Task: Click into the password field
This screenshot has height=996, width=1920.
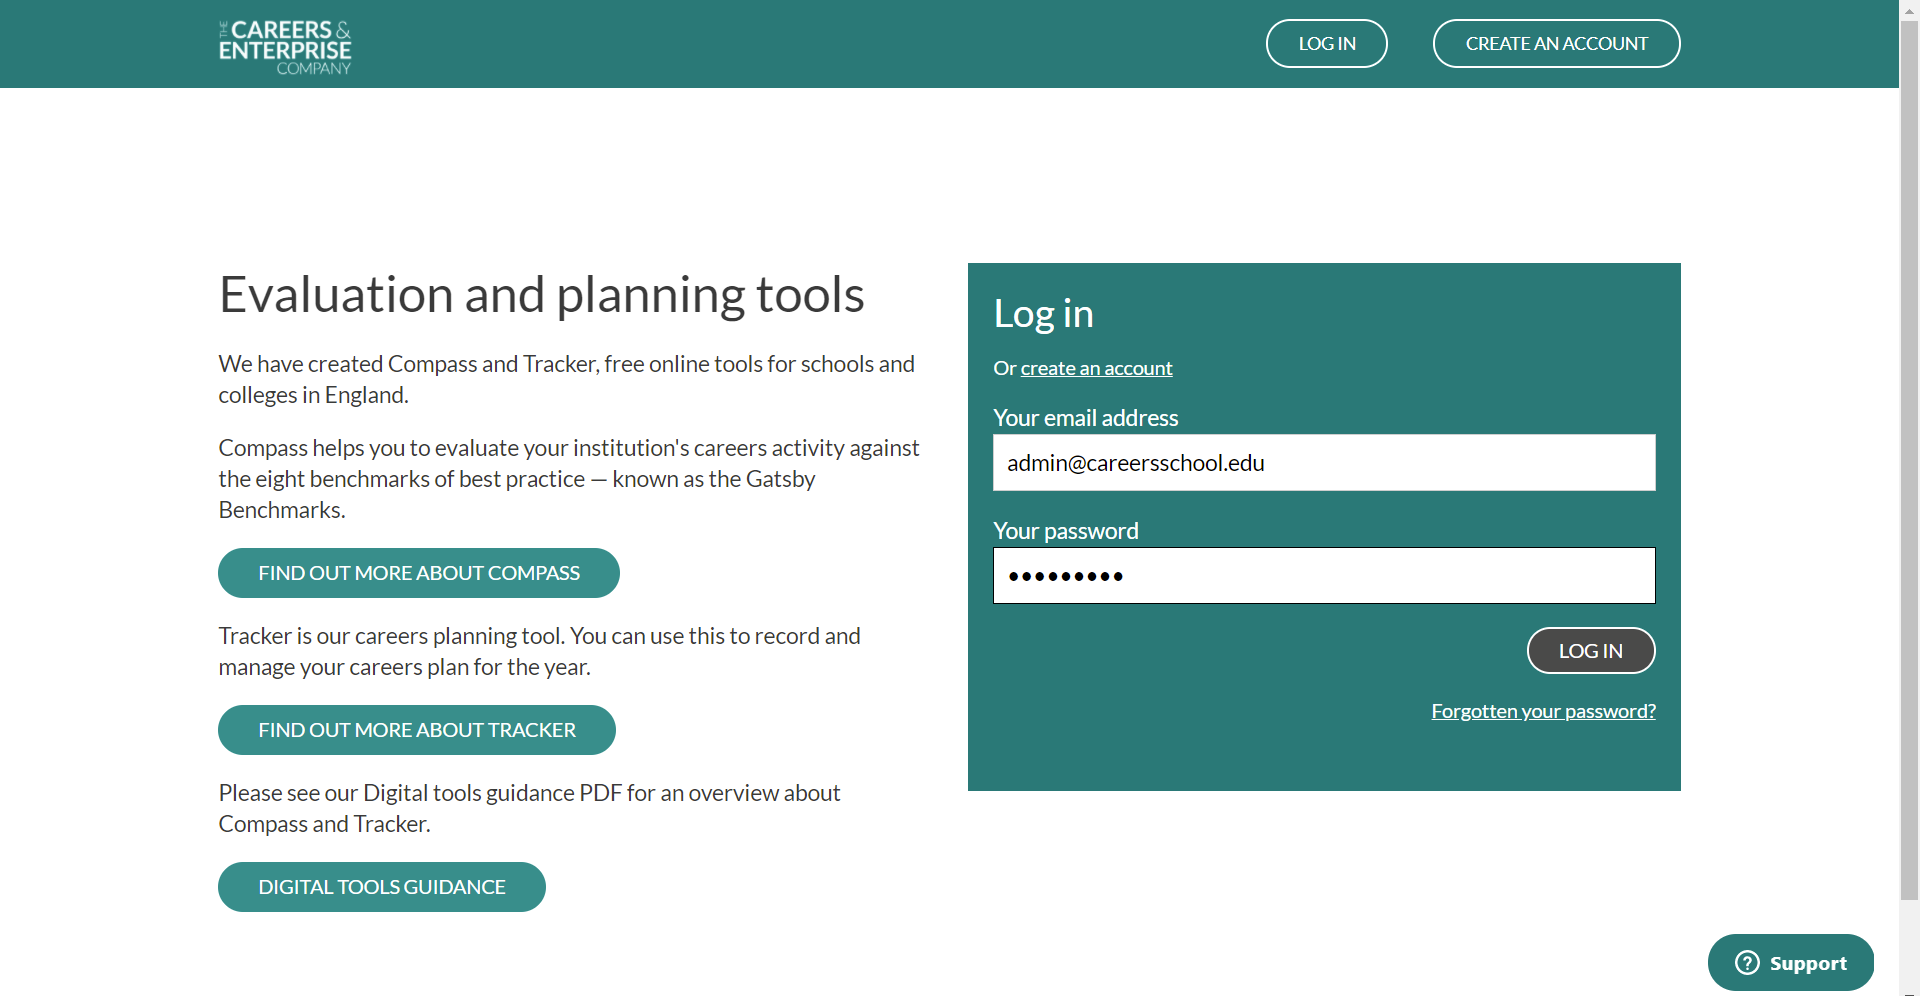Action: 1323,575
